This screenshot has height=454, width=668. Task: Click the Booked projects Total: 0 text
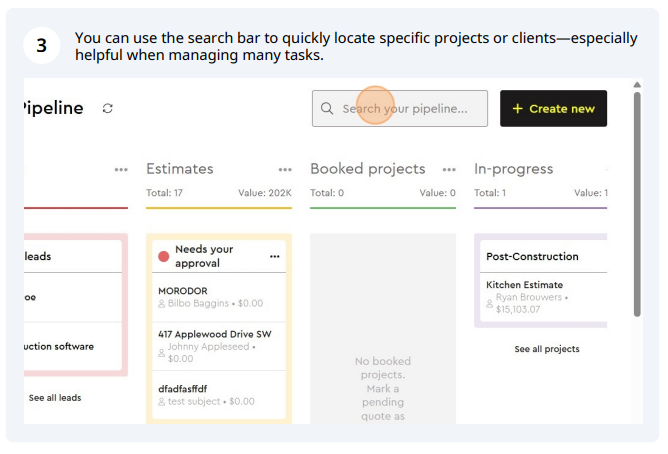[x=327, y=193]
